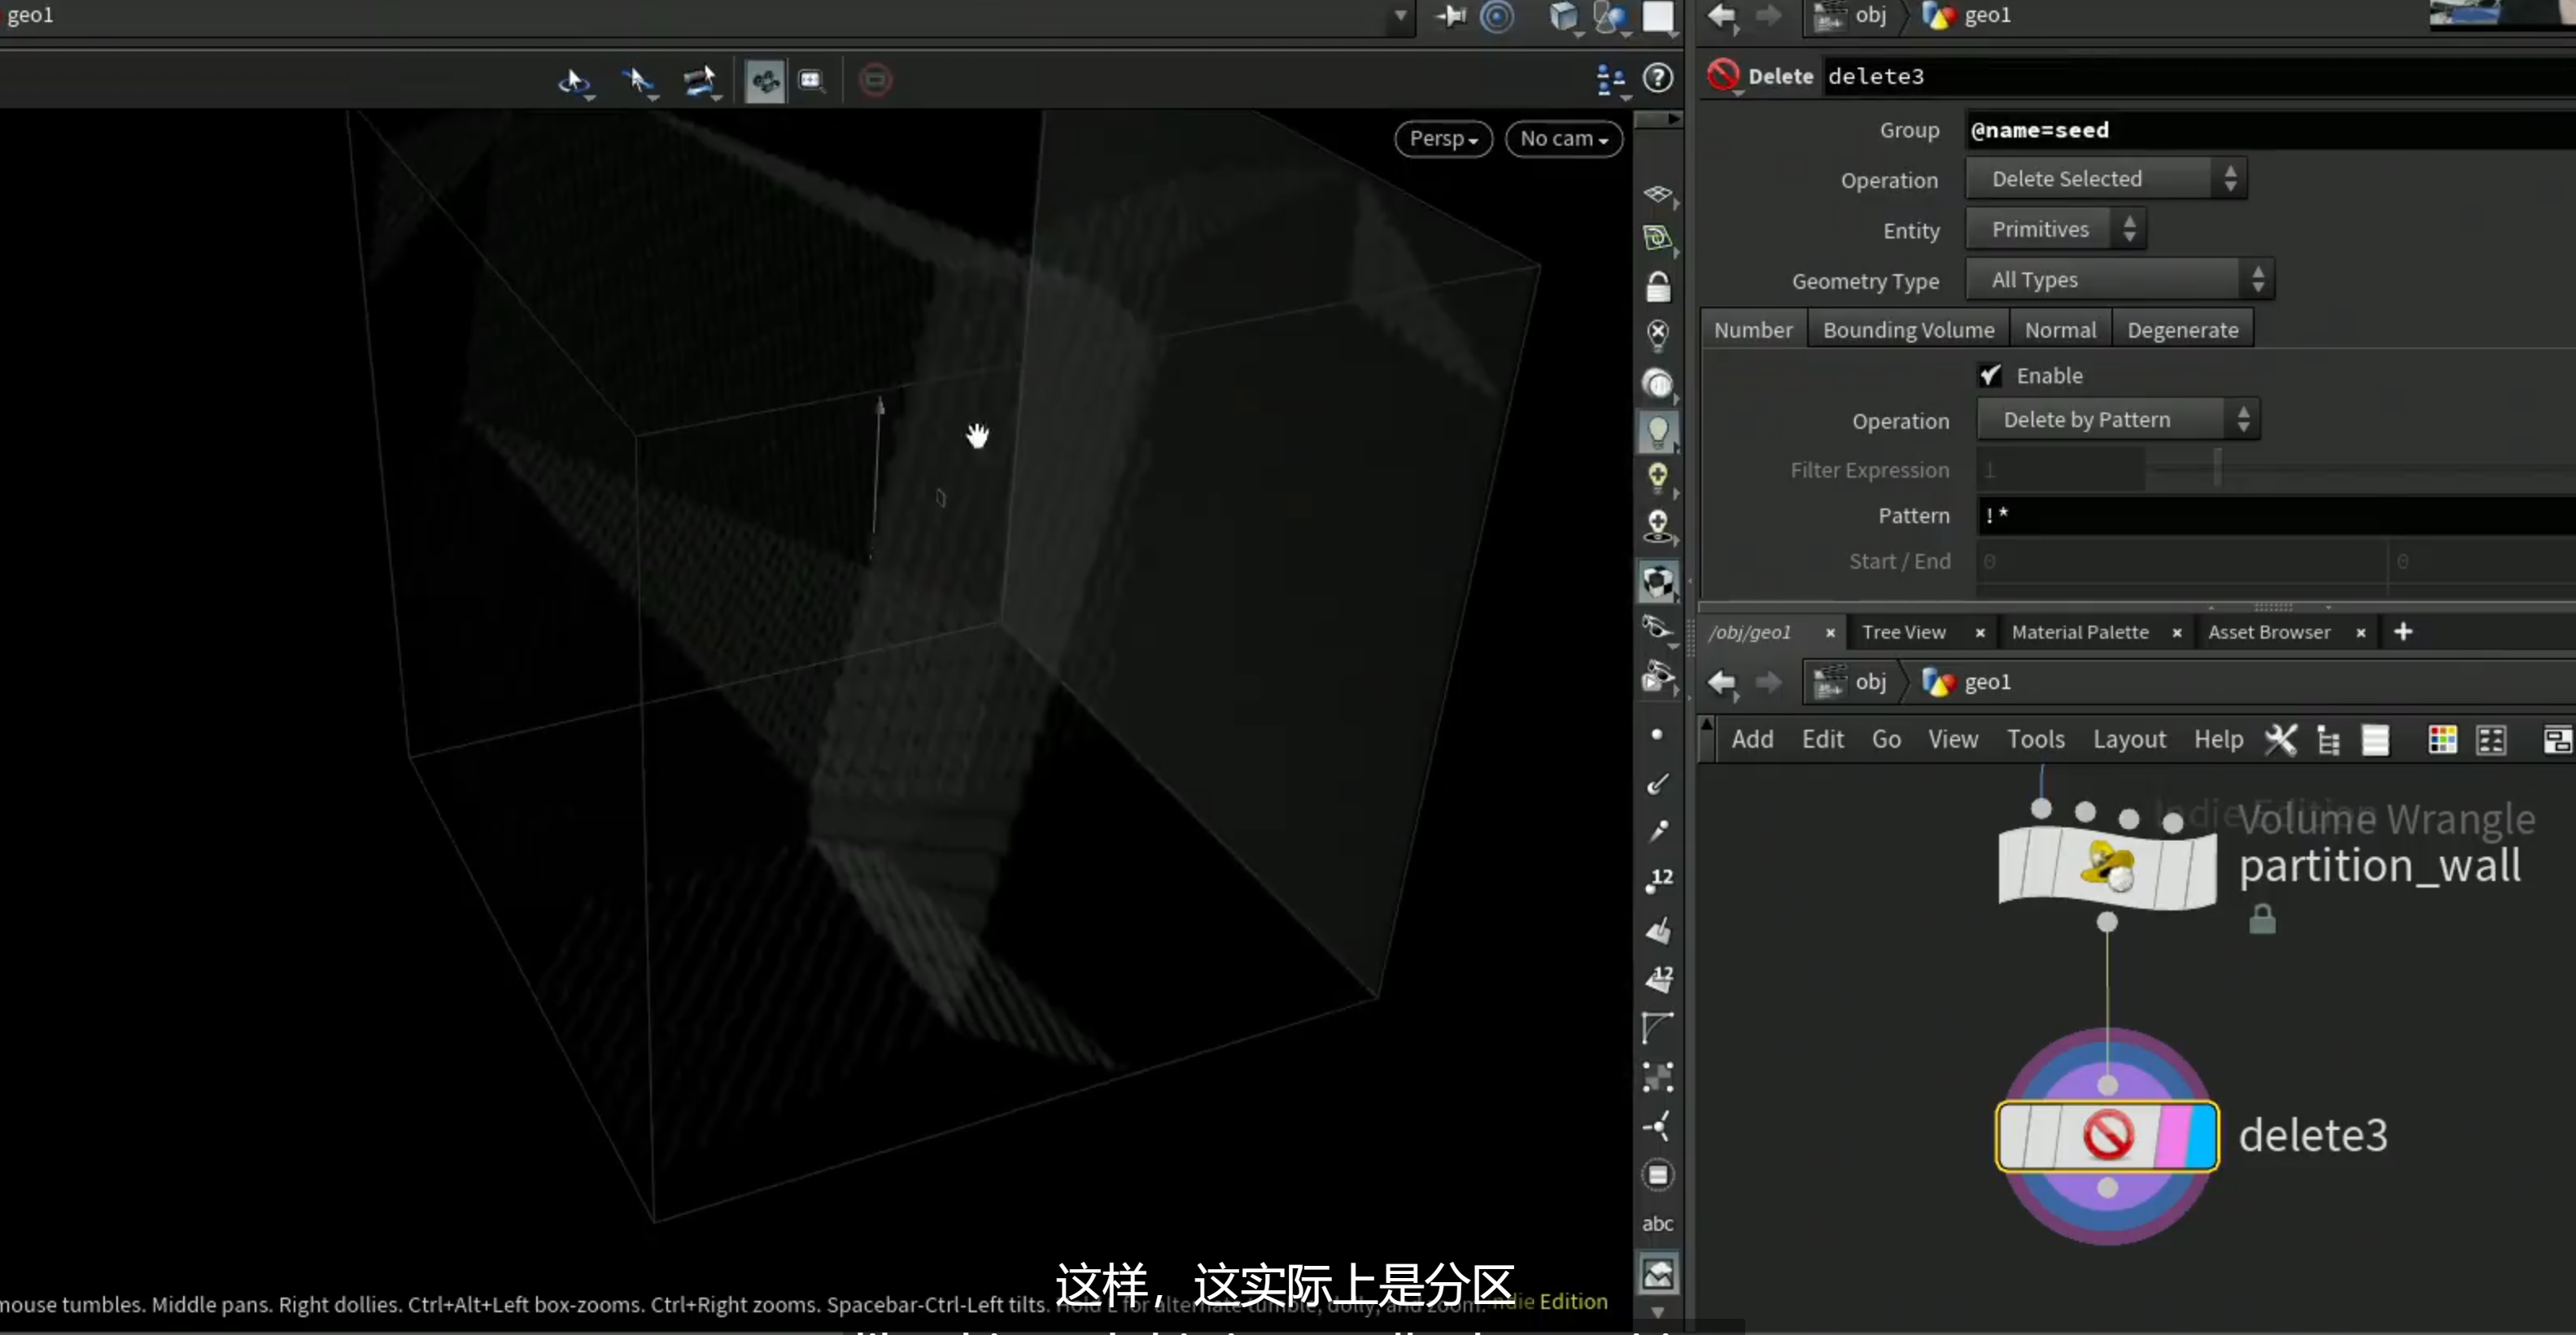Click the Group field containing @name=seed

pyautogui.click(x=2270, y=130)
